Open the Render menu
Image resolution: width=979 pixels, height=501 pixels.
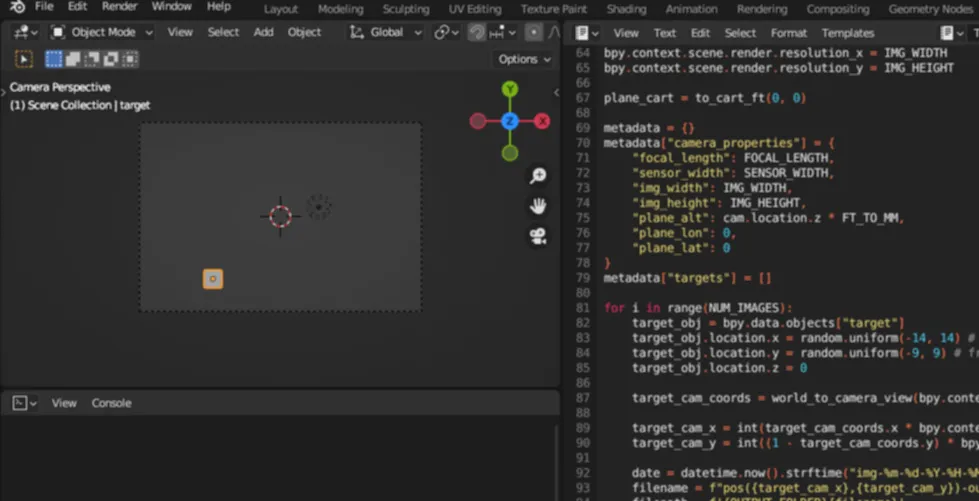pos(120,7)
